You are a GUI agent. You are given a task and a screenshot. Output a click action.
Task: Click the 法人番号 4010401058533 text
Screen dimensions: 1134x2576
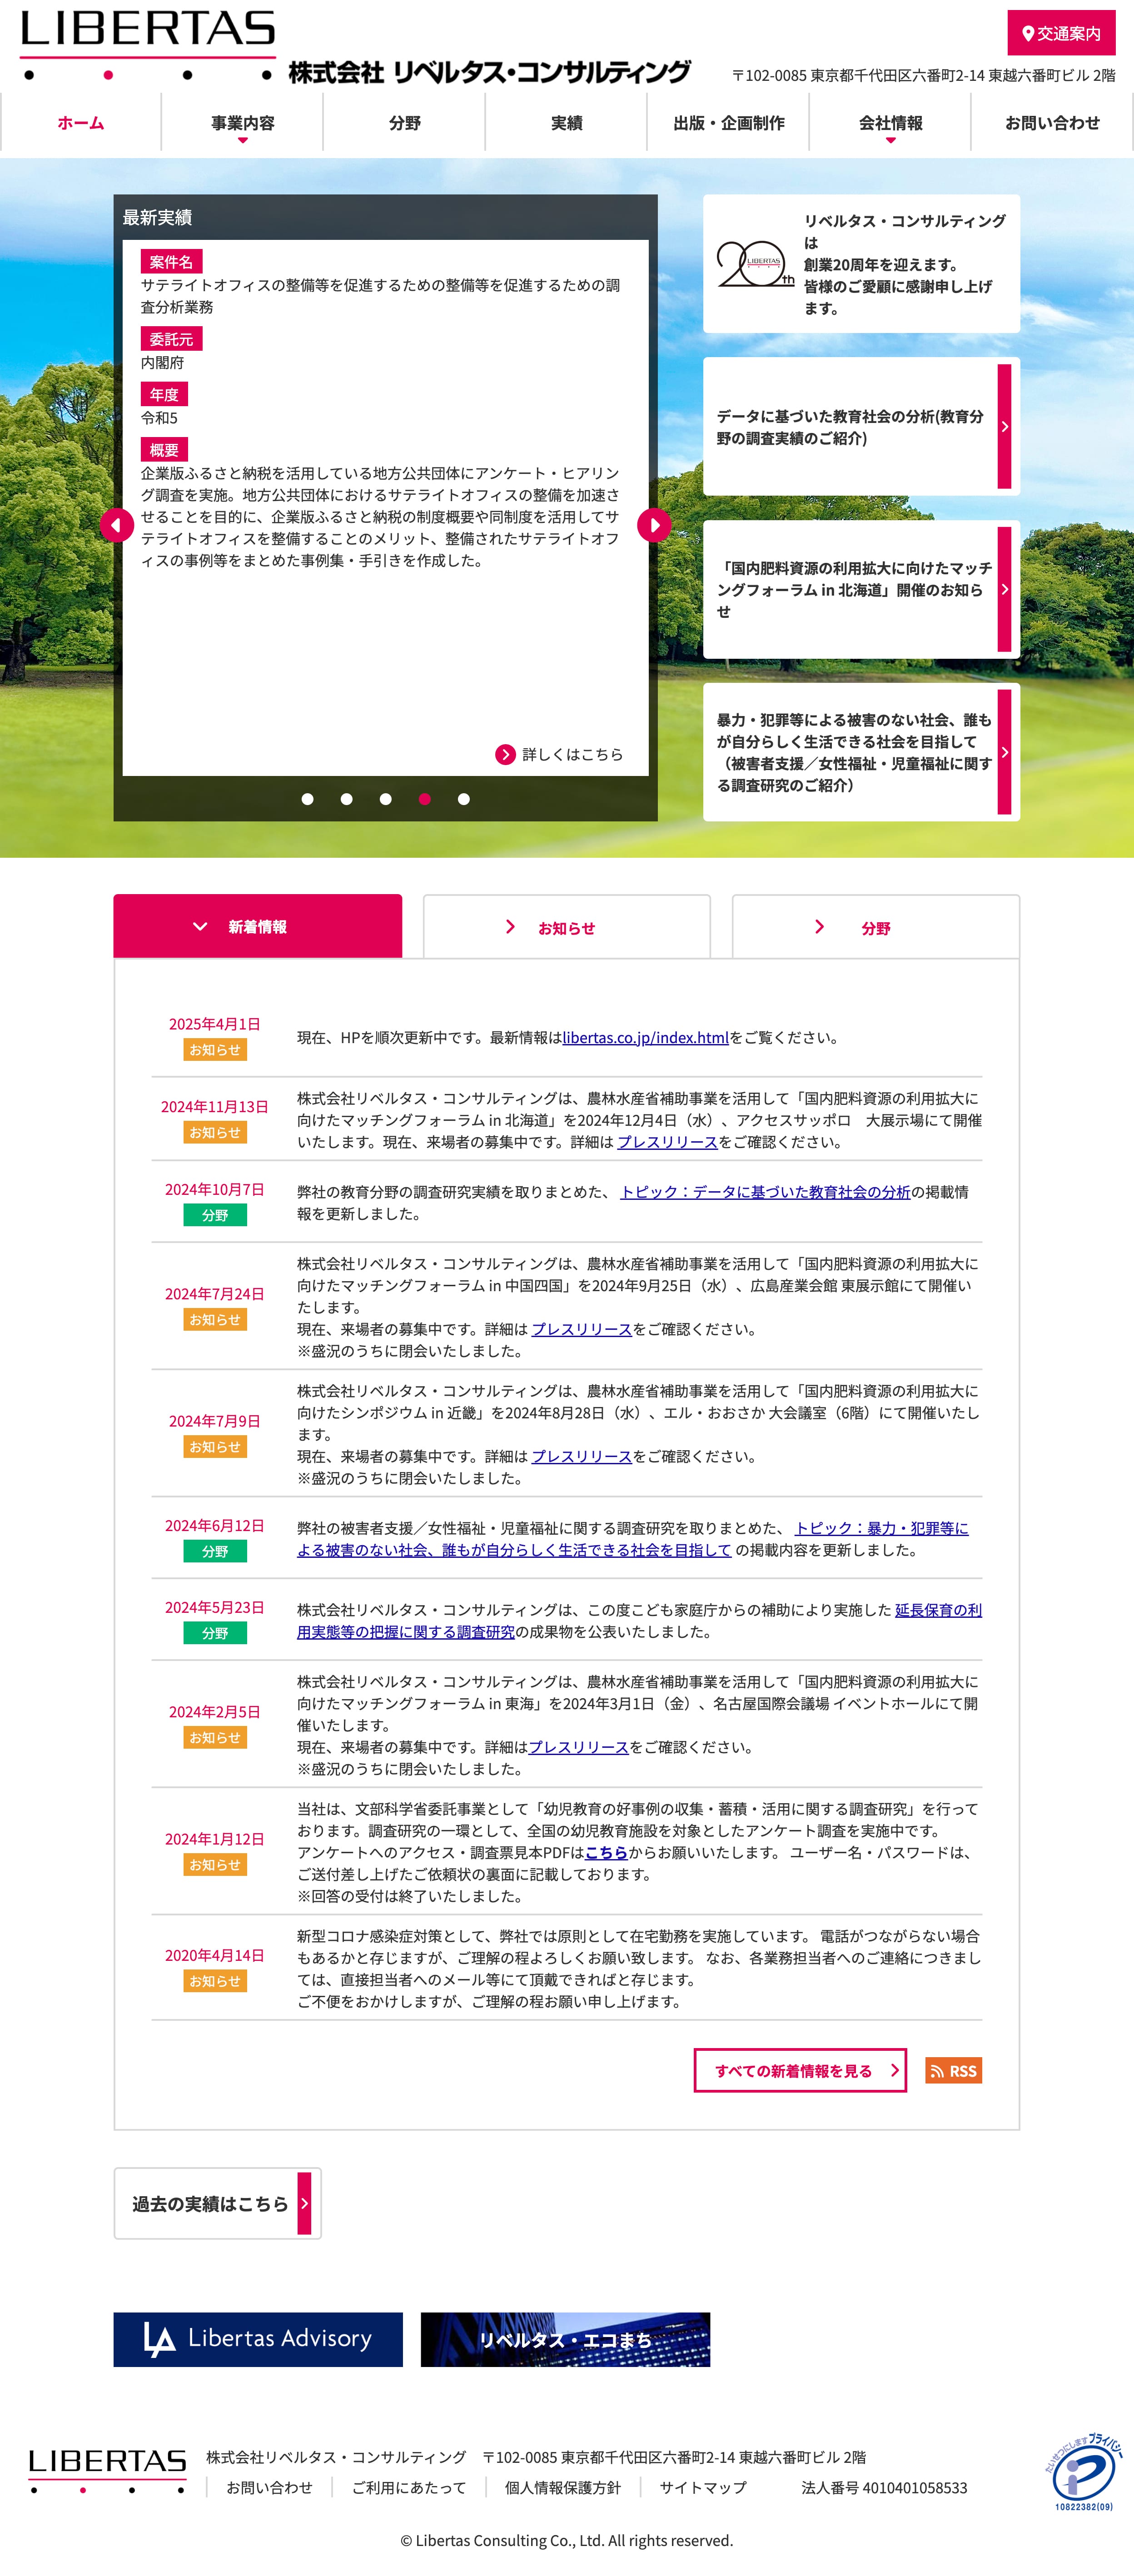(x=884, y=2487)
